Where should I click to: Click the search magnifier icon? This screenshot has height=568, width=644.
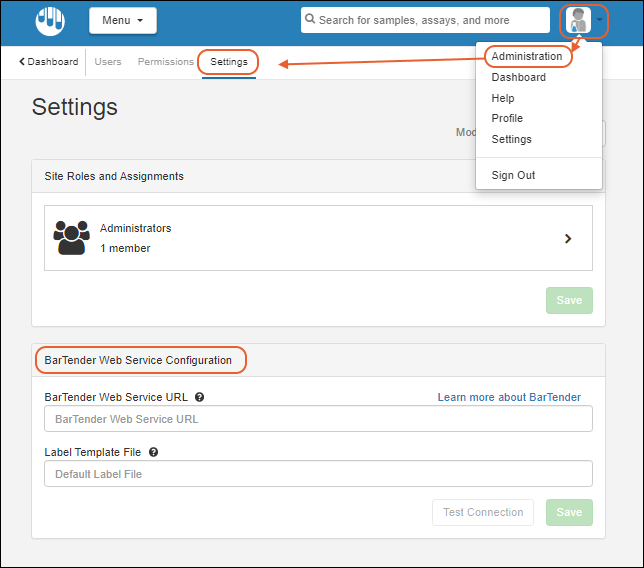click(x=310, y=20)
